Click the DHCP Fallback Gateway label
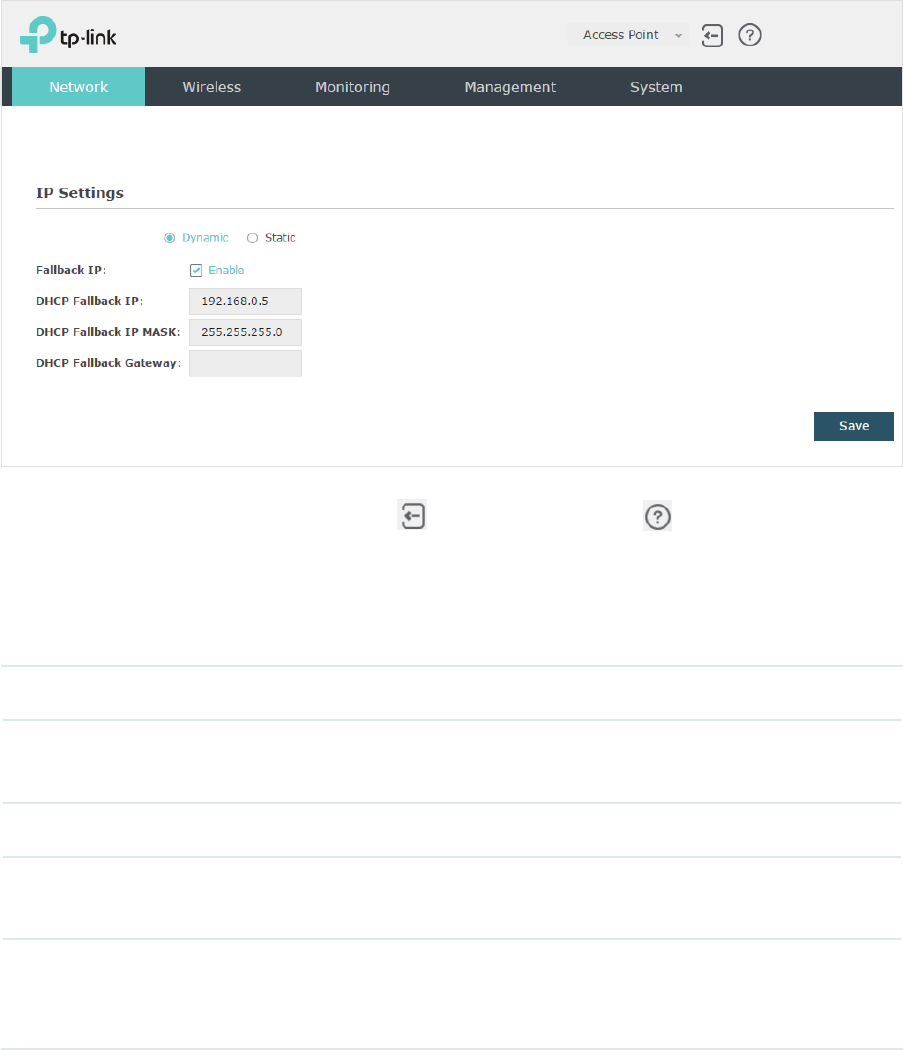Viewport: 903px width, 1050px height. (109, 363)
